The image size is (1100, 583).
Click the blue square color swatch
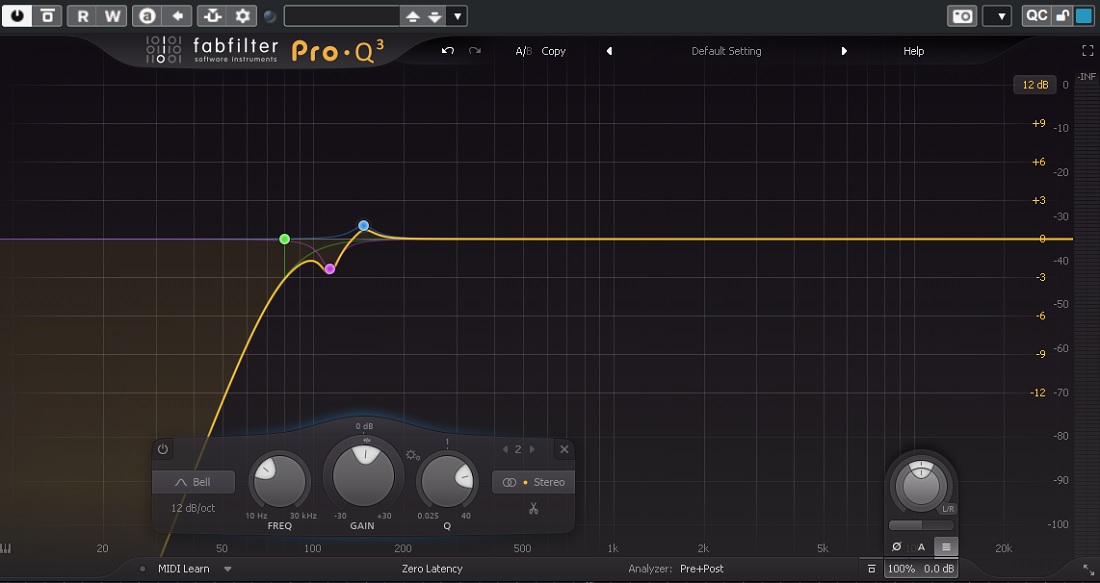coord(1084,15)
